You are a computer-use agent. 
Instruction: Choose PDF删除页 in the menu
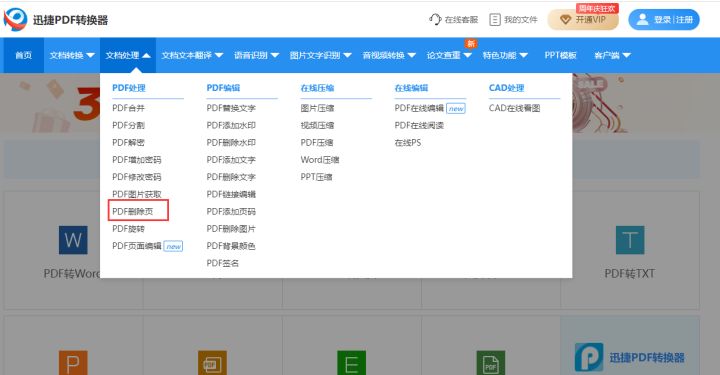click(x=133, y=211)
